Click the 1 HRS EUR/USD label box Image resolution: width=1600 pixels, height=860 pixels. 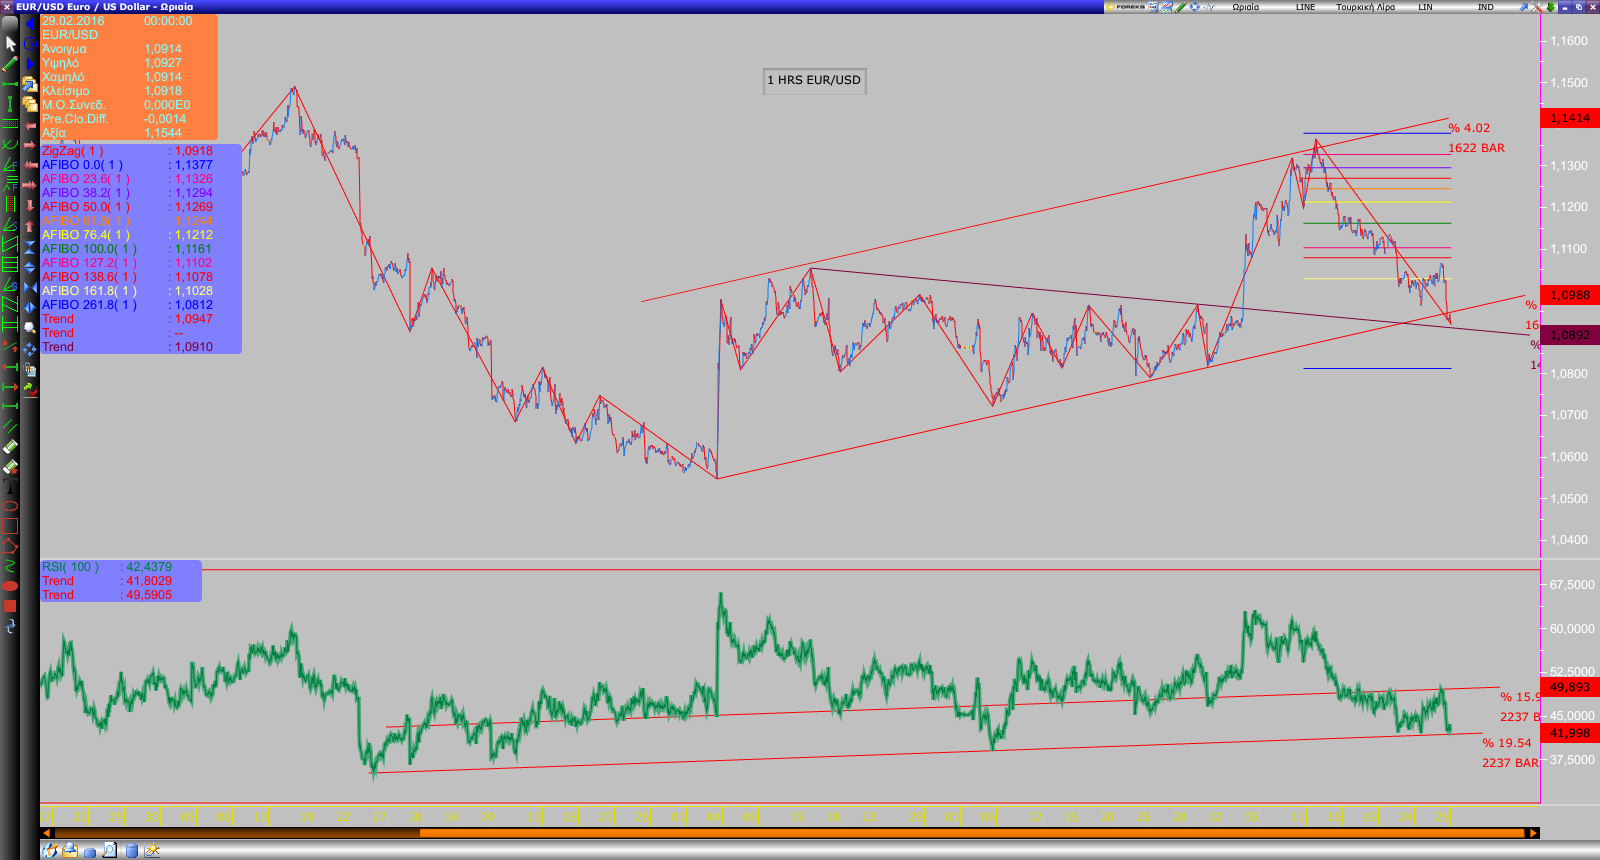[x=814, y=80]
